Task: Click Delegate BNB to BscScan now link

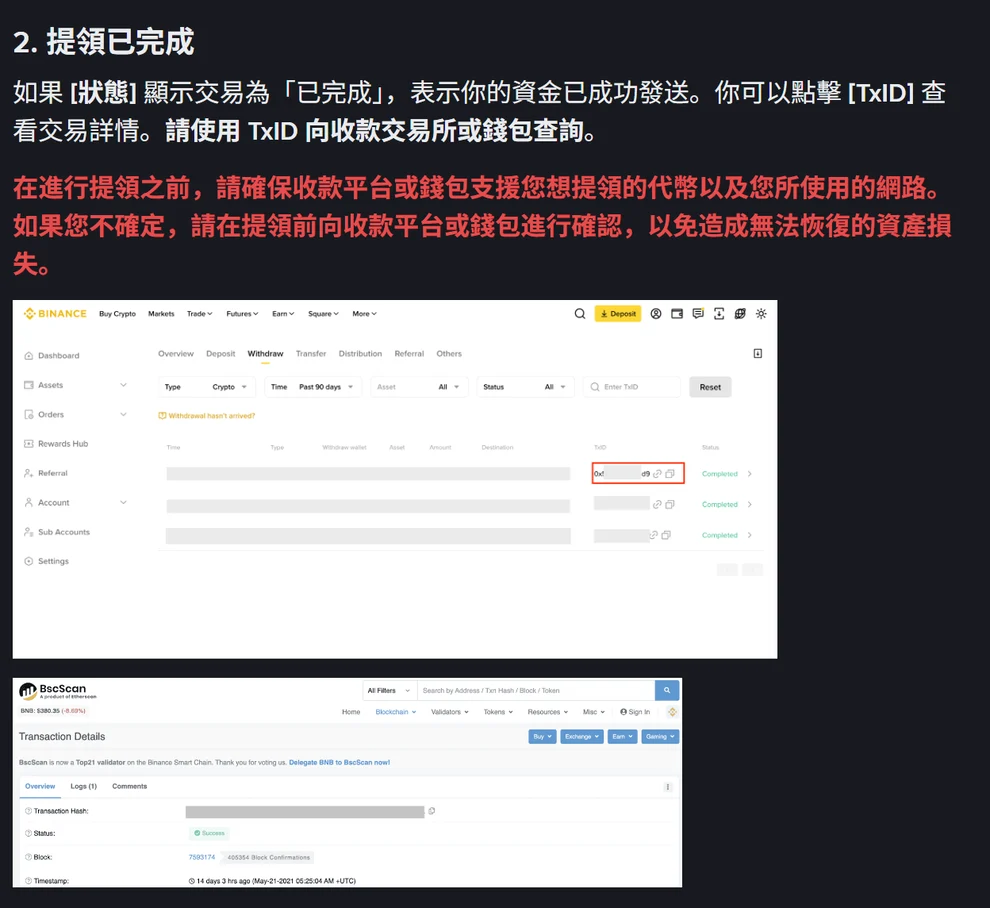Action: (x=339, y=762)
